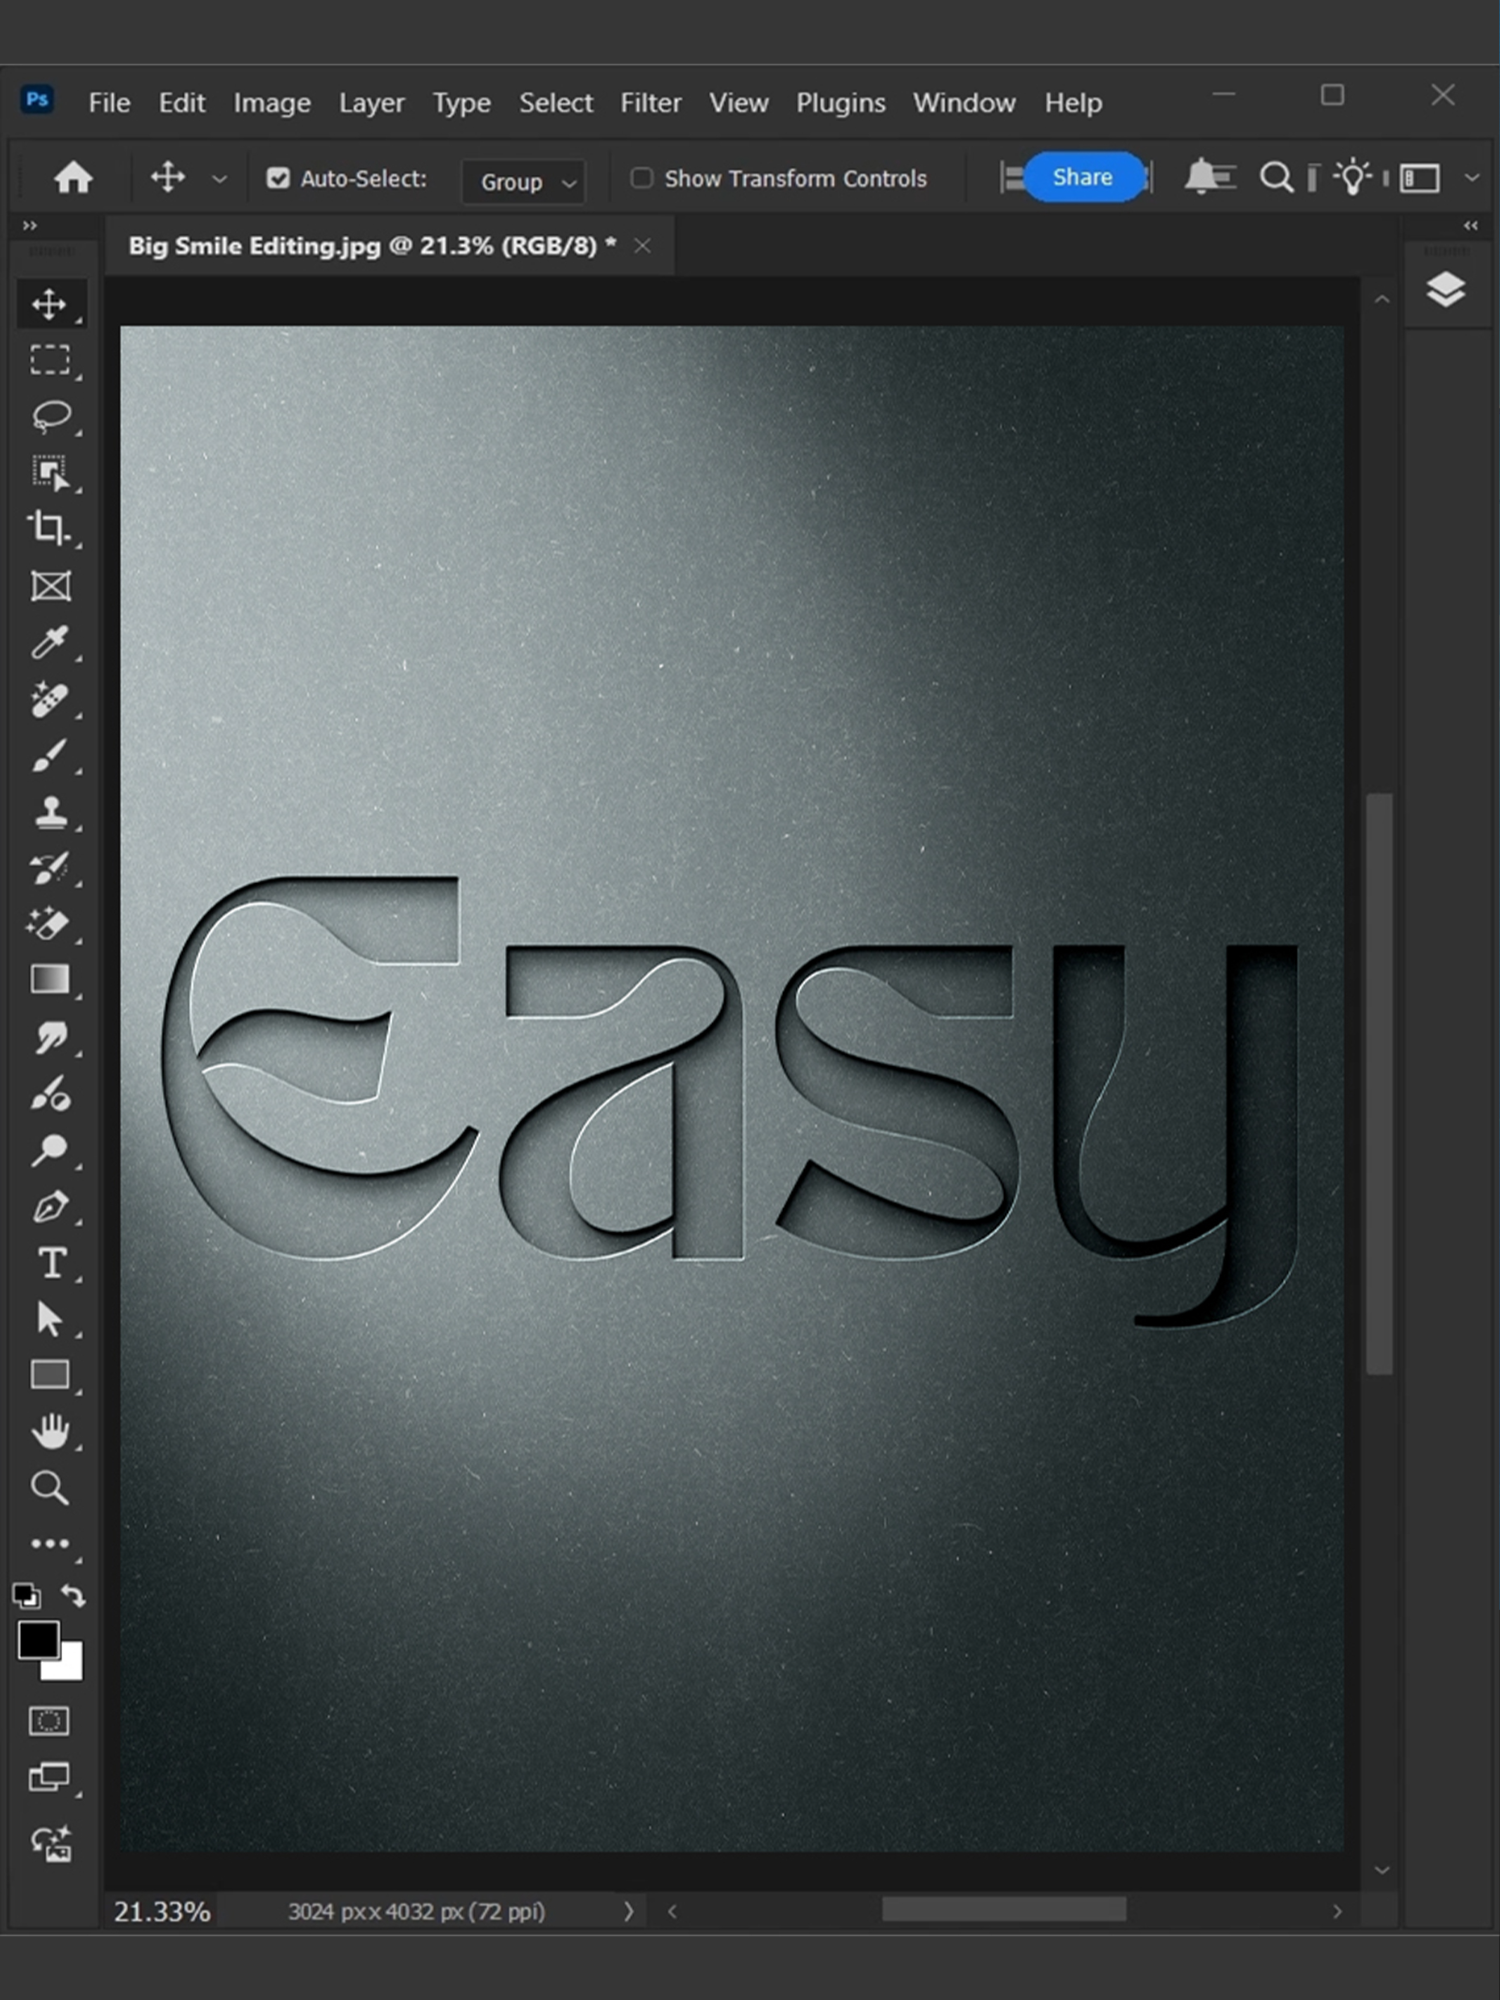Image resolution: width=1500 pixels, height=2000 pixels.
Task: Enable Show Transform Controls checkbox
Action: click(641, 178)
